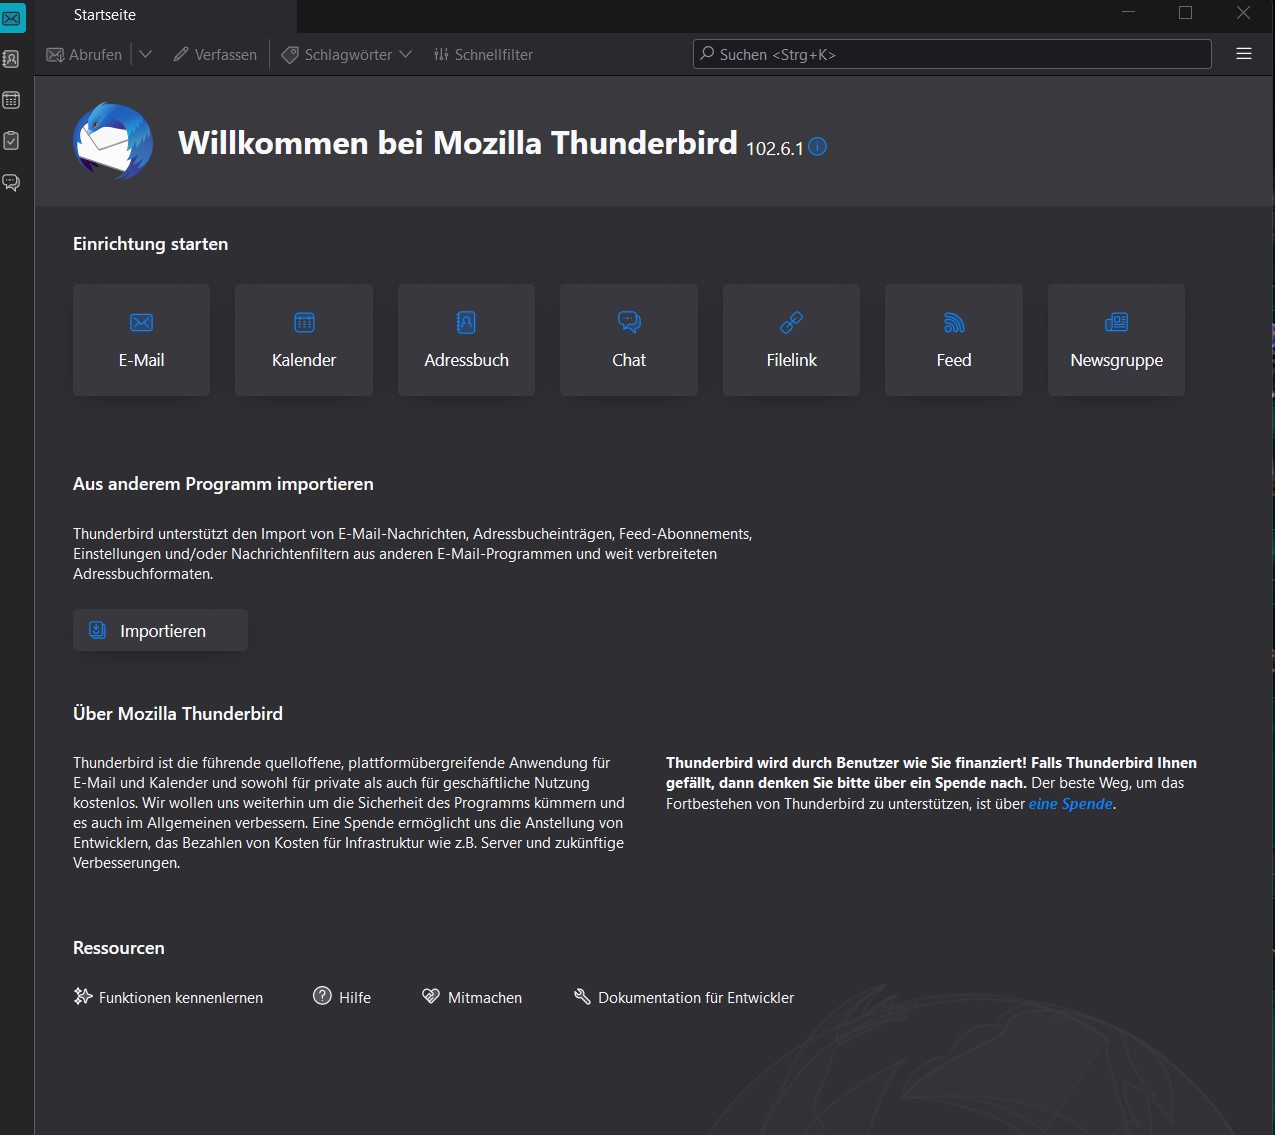
Task: Click the Thunderbird logo
Action: click(113, 142)
